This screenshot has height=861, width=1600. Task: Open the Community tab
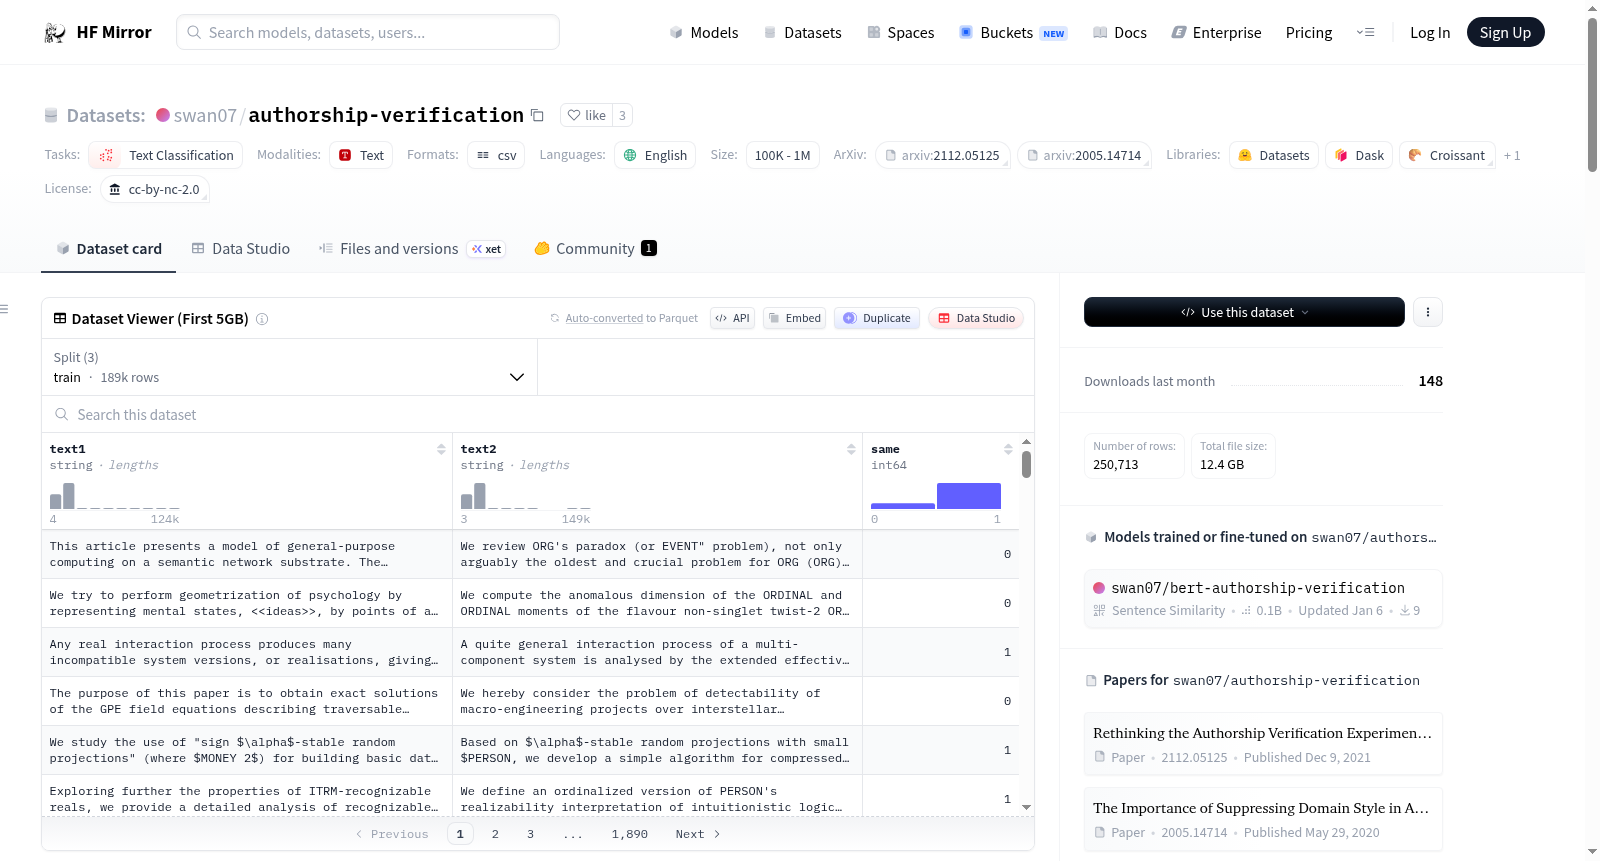(596, 249)
